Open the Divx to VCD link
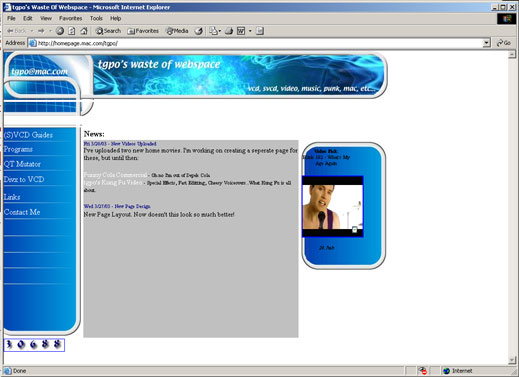 coord(24,179)
